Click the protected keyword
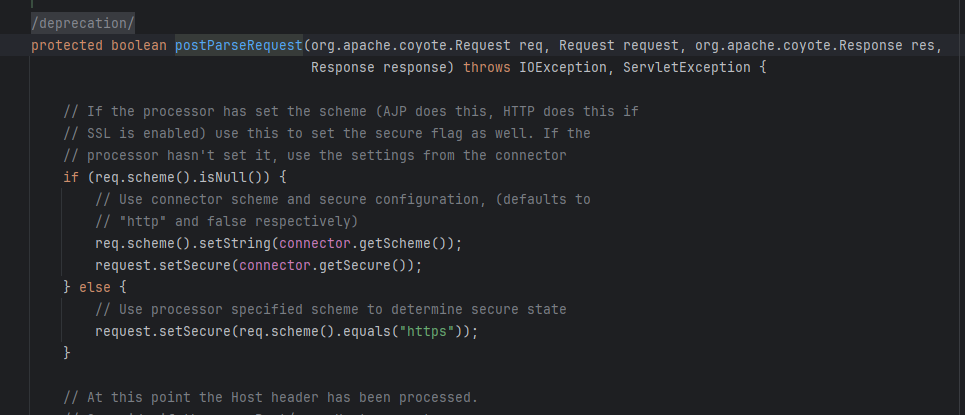 66,46
